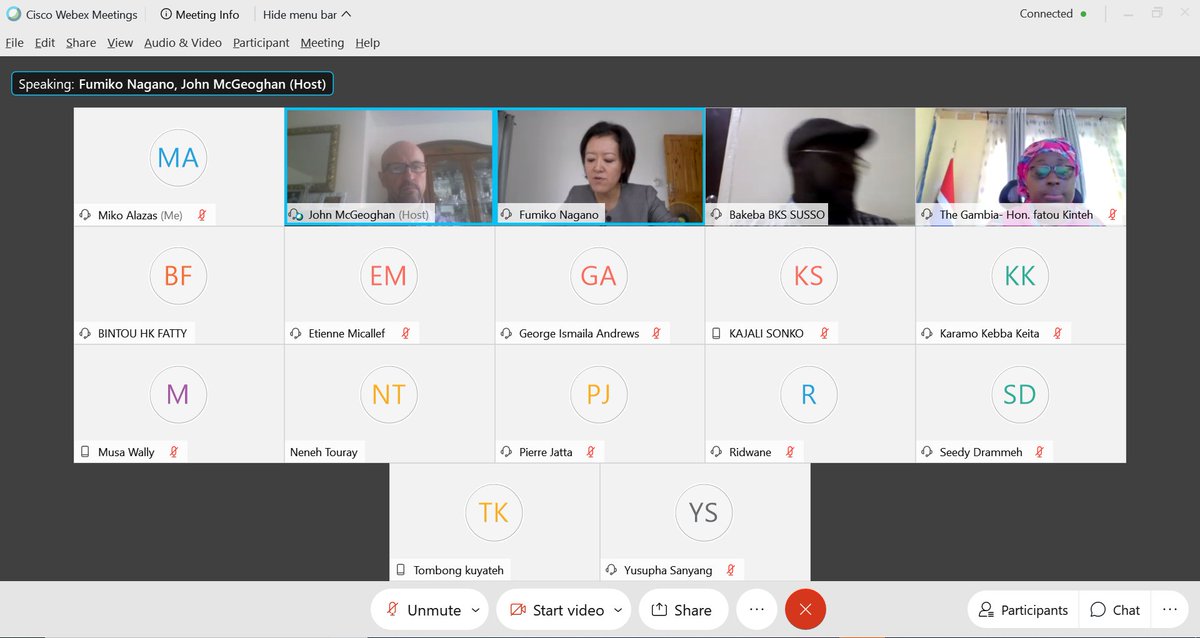Image resolution: width=1200 pixels, height=638 pixels.
Task: Click the red leave meeting button
Action: click(x=805, y=610)
